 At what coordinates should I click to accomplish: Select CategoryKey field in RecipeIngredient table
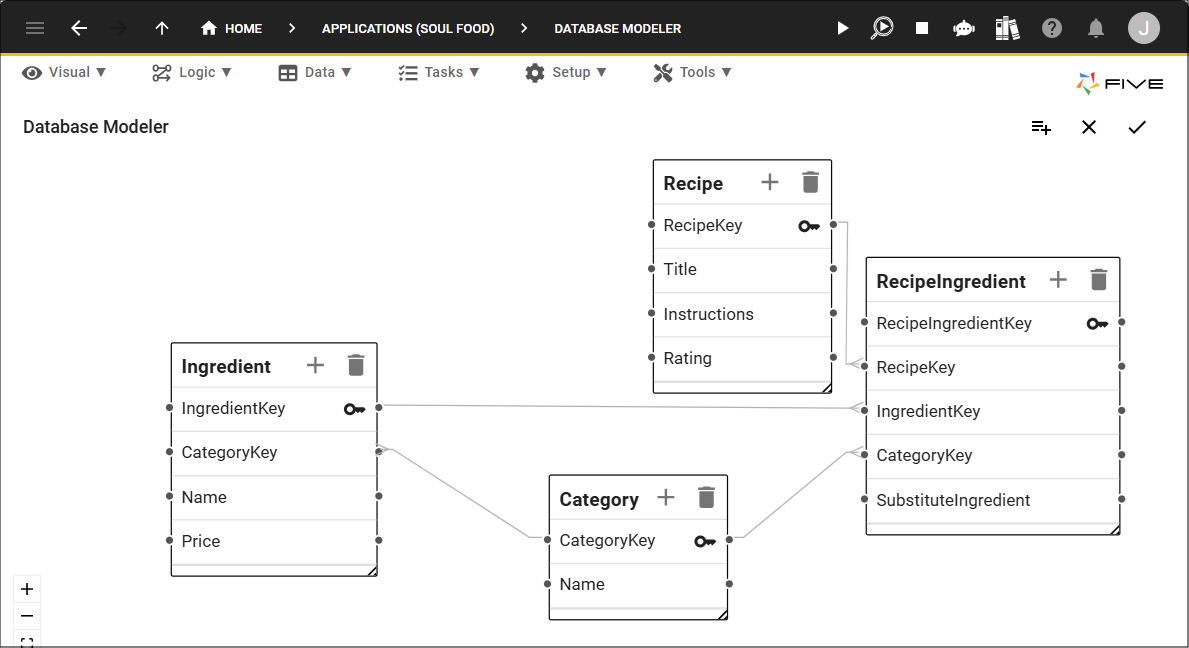993,455
